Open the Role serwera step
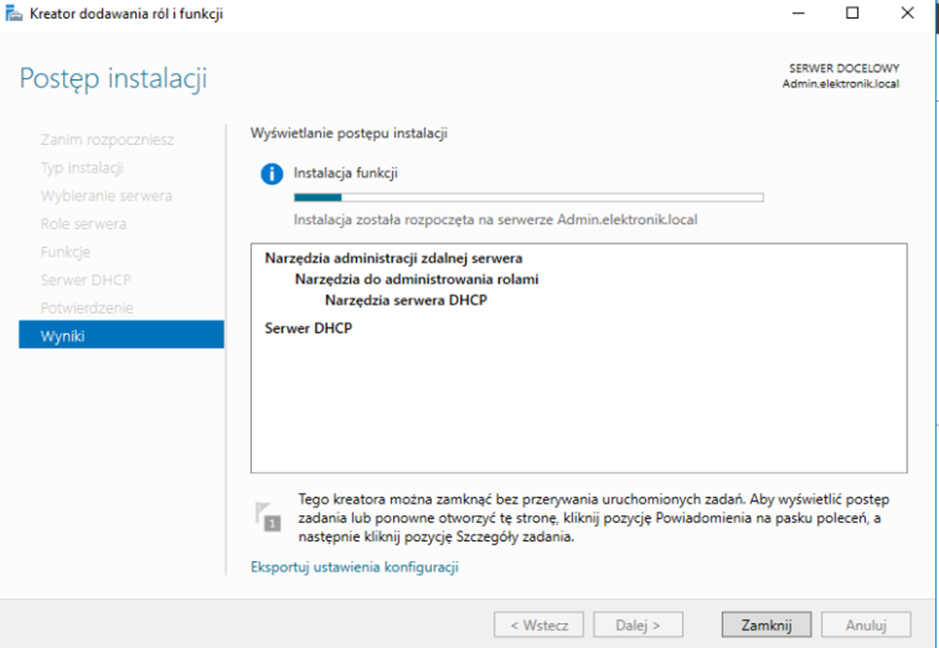 point(83,224)
